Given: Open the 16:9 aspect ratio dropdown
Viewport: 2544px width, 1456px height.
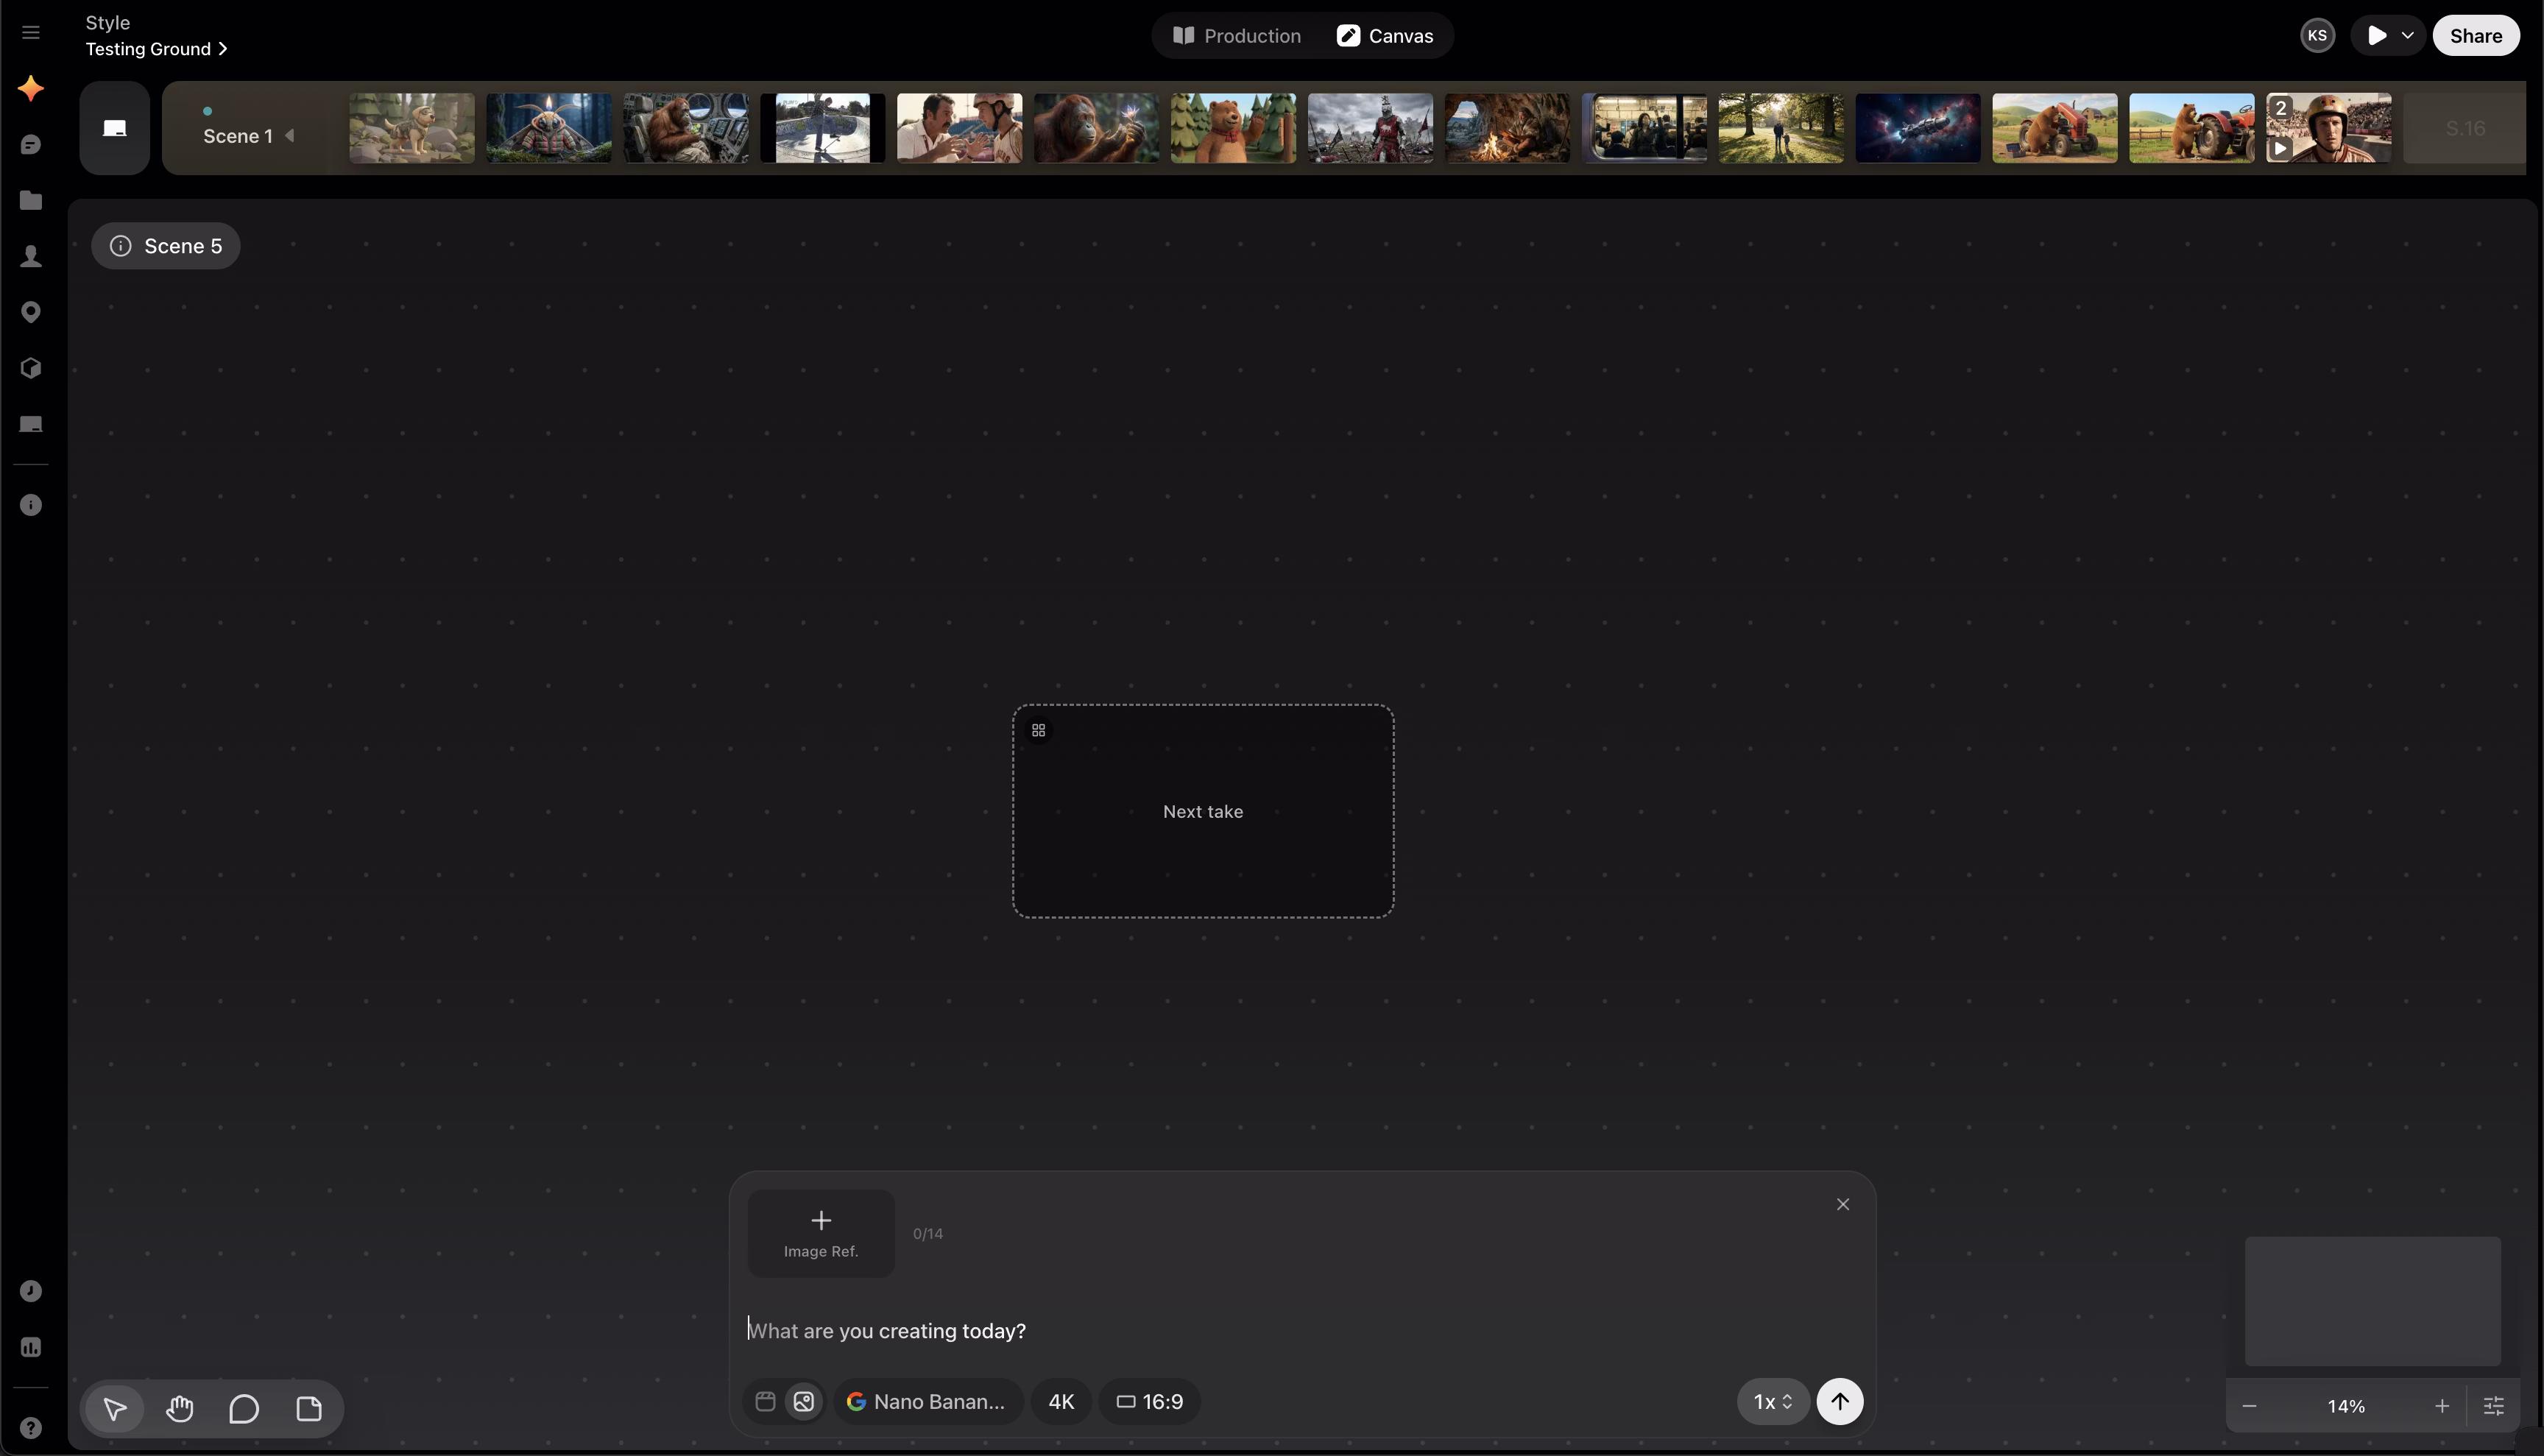Looking at the screenshot, I should pos(1149,1401).
